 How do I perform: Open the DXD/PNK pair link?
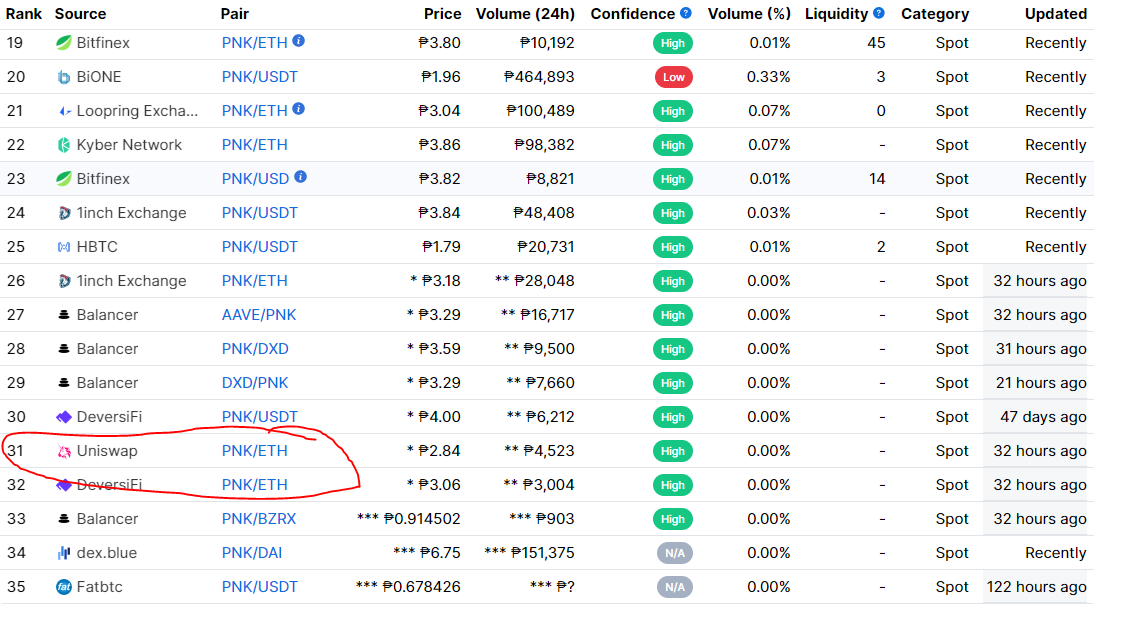pos(255,382)
